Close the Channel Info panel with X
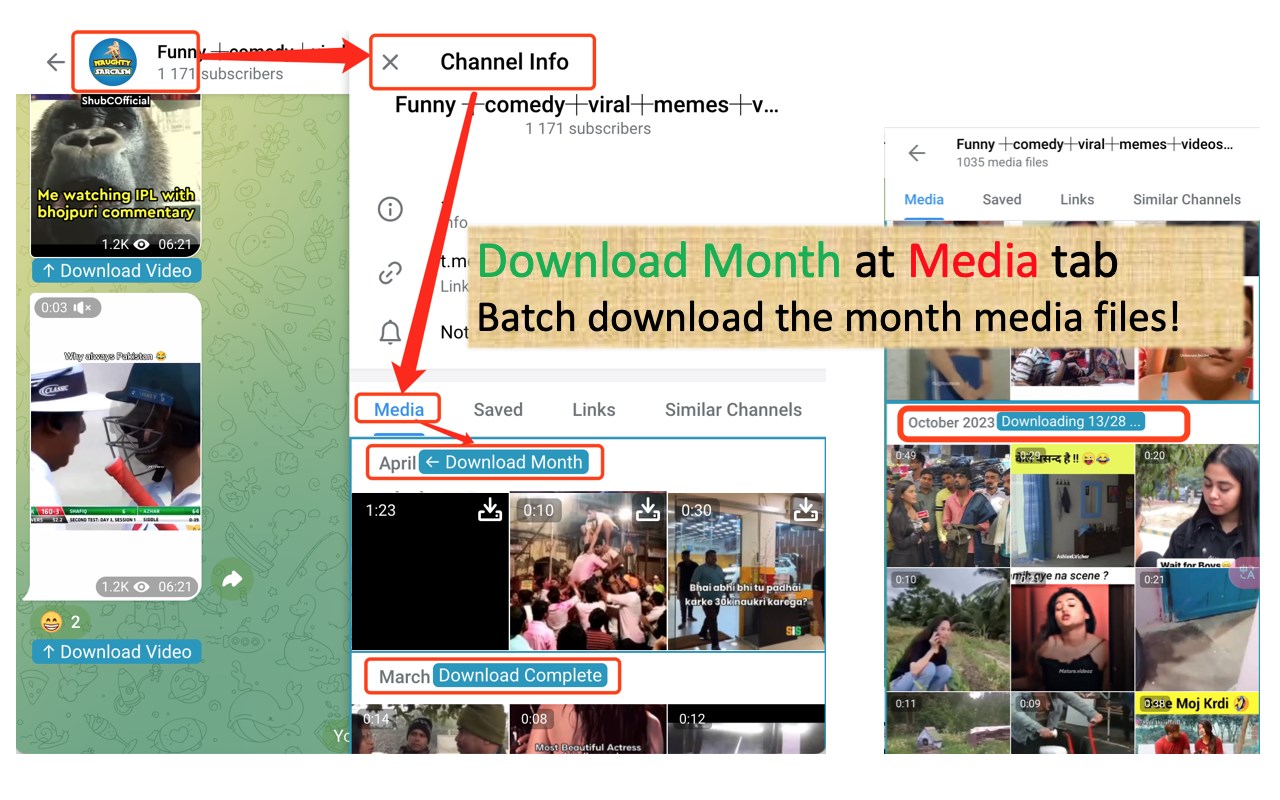This screenshot has width=1280, height=800. pos(390,62)
